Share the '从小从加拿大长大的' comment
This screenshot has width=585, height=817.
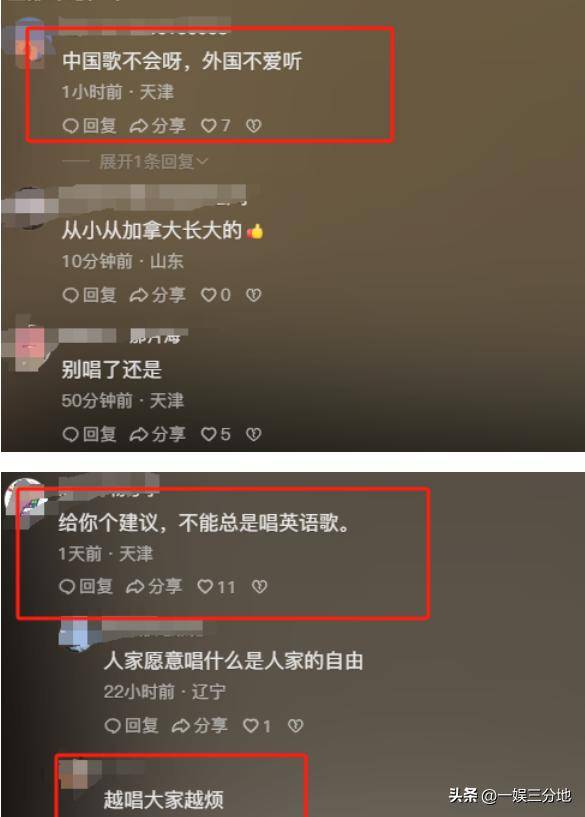(157, 295)
